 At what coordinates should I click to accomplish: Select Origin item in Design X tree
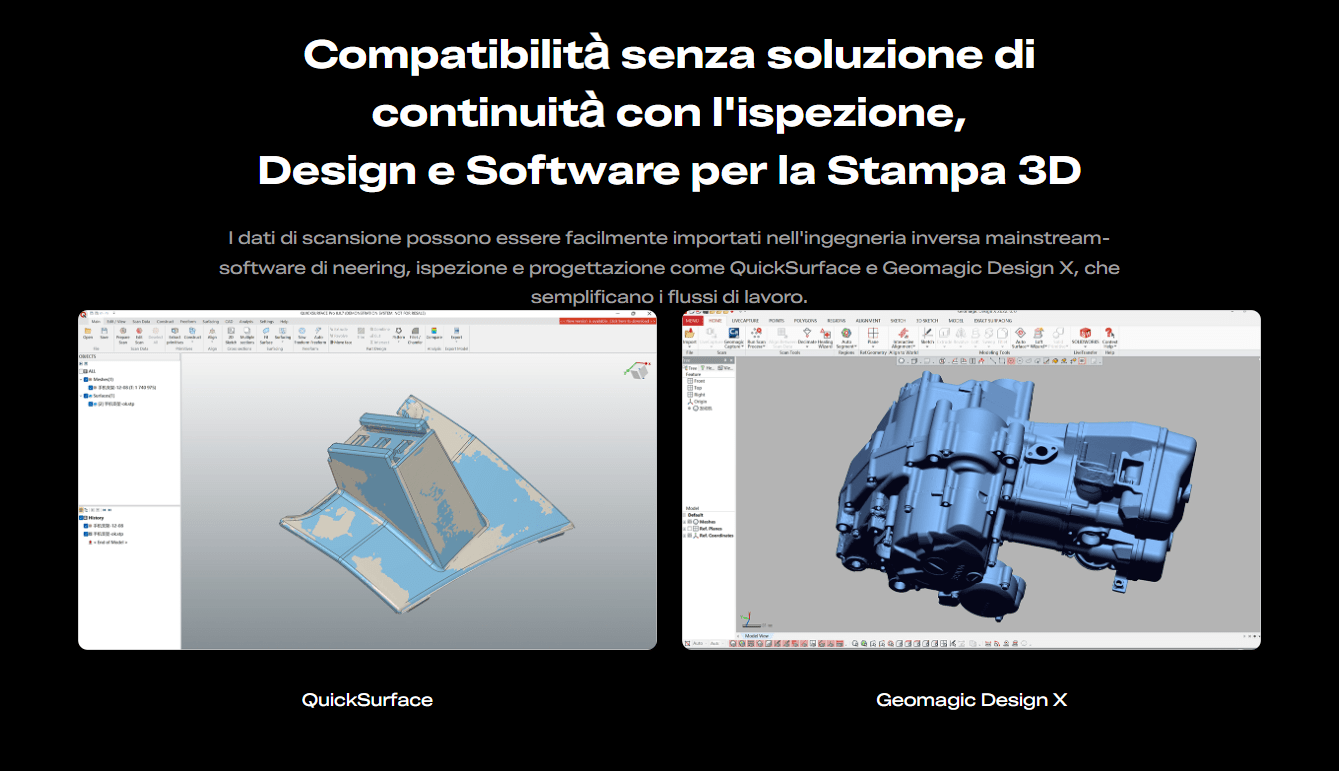pyautogui.click(x=697, y=401)
